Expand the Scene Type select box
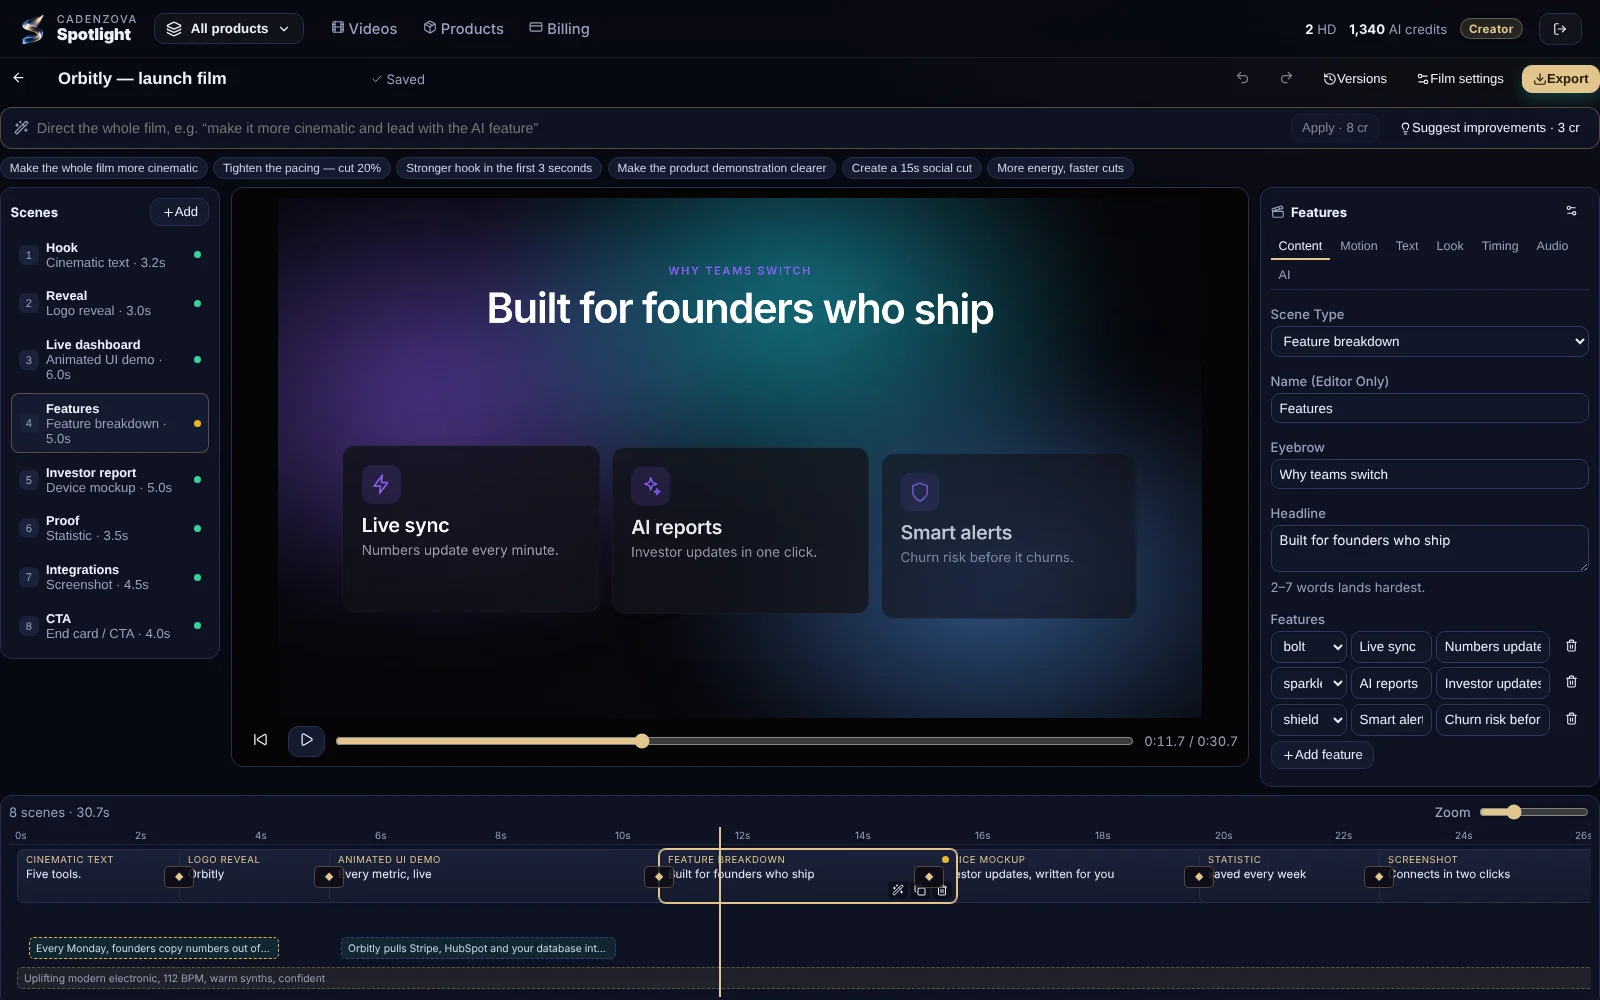Viewport: 1600px width, 1000px height. [x=1429, y=342]
